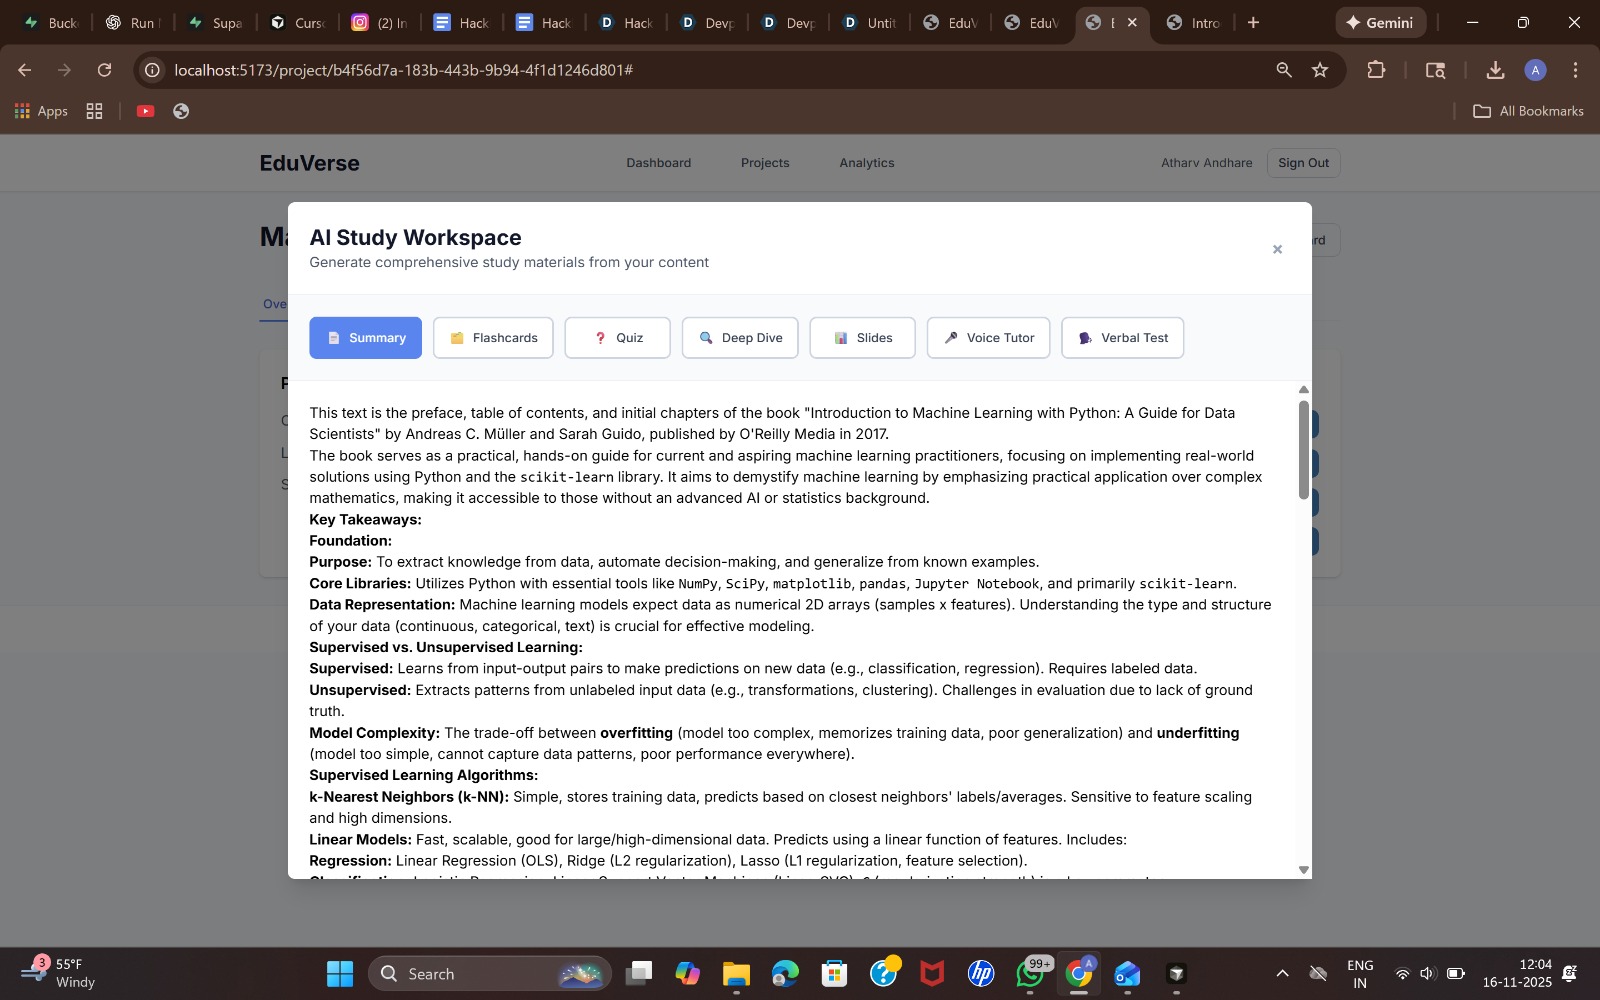Switch to the Buck browser tab

50,22
